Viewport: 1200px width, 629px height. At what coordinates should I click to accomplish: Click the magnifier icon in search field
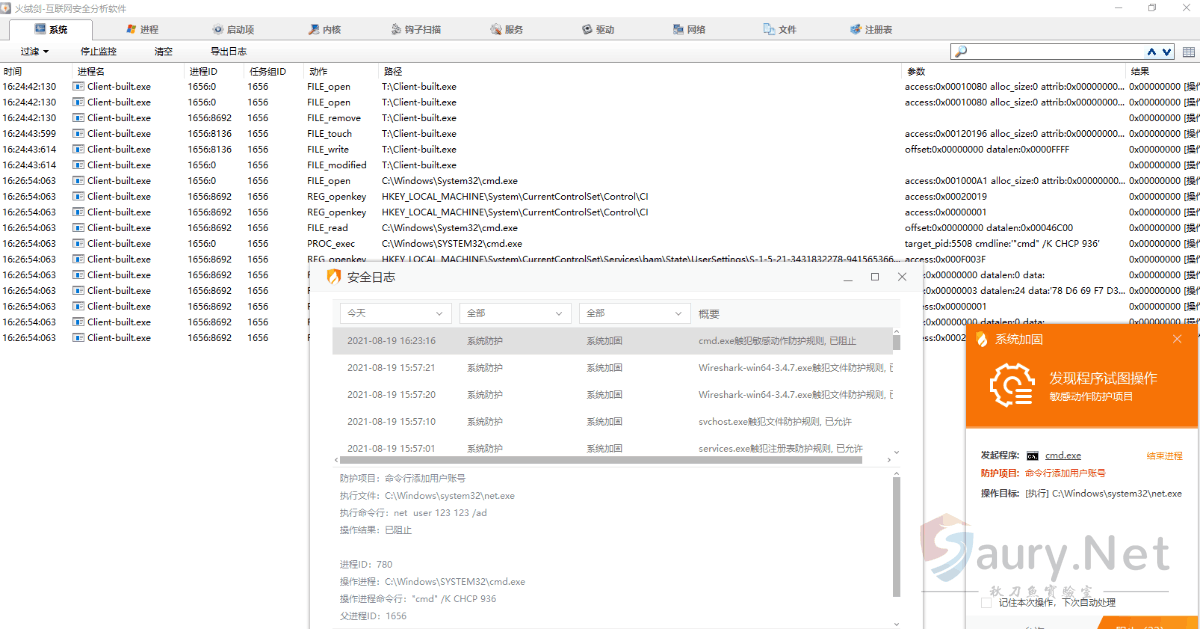pos(961,51)
